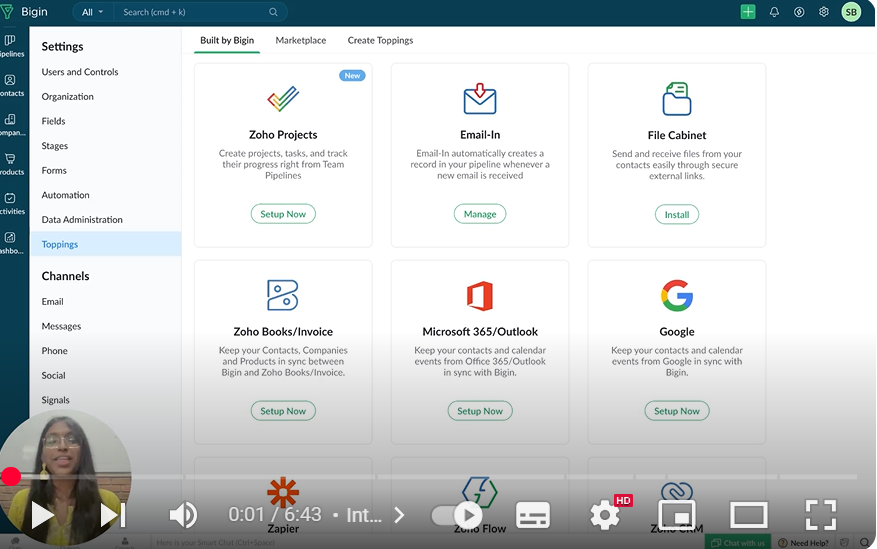Open the Products module icon
The width and height of the screenshot is (877, 549).
point(10,159)
